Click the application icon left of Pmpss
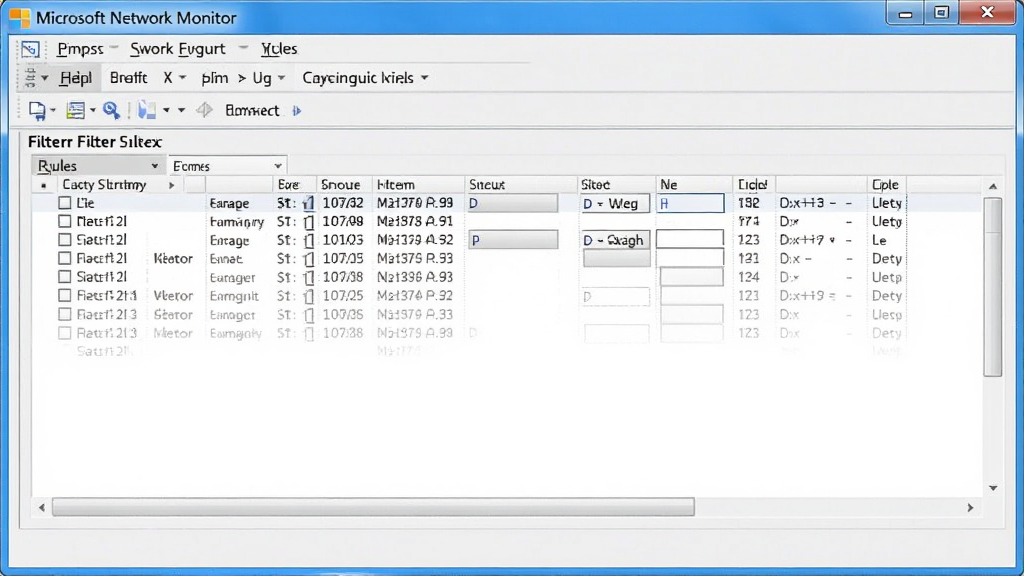Viewport: 1024px width, 576px height. pyautogui.click(x=30, y=50)
